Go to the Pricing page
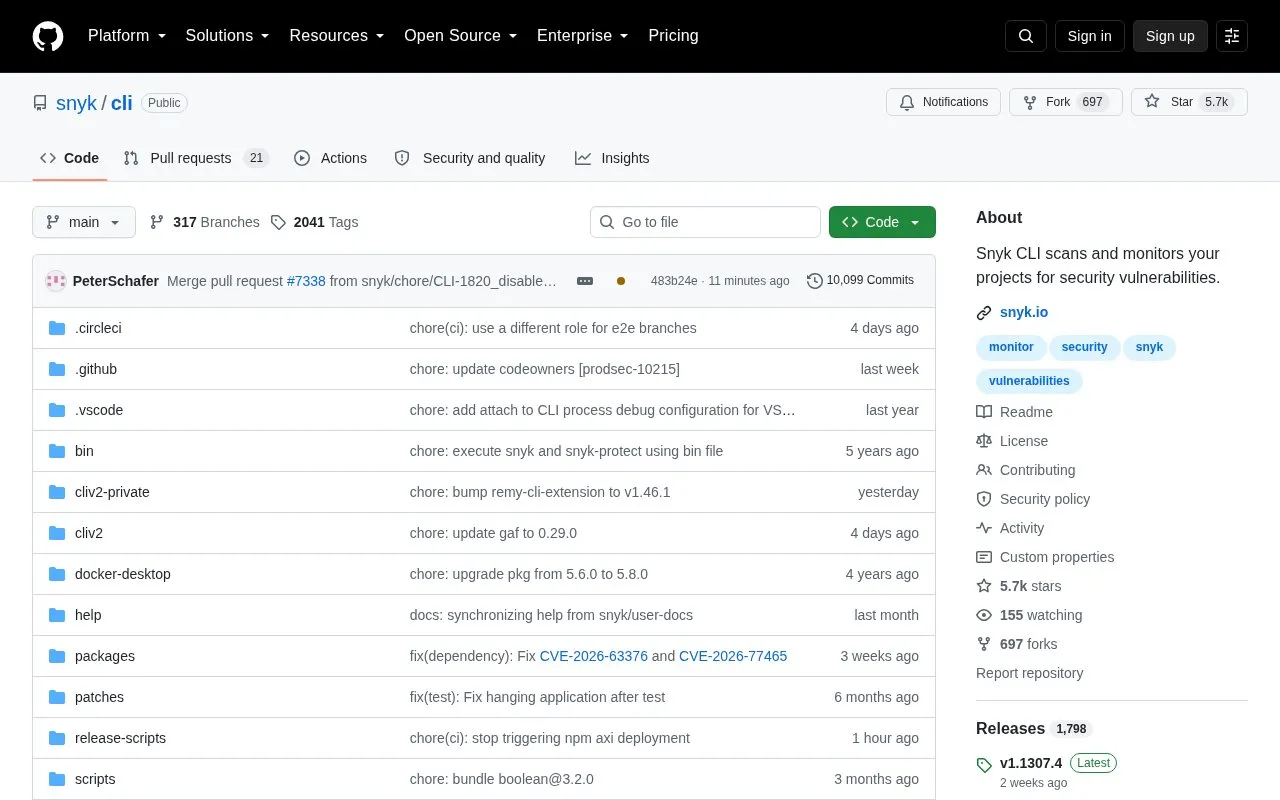Screen dimensions: 1280x800 [673, 36]
